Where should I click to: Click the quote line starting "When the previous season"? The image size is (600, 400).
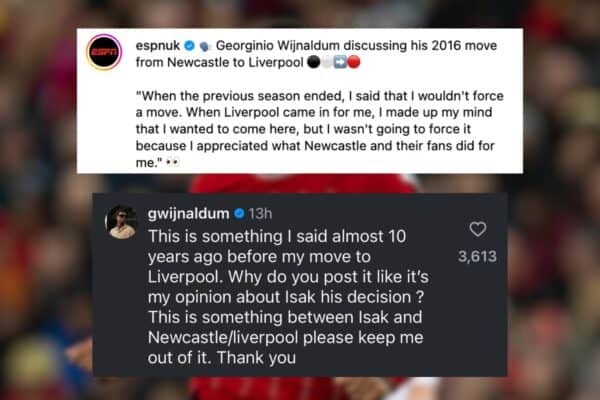click(x=320, y=96)
